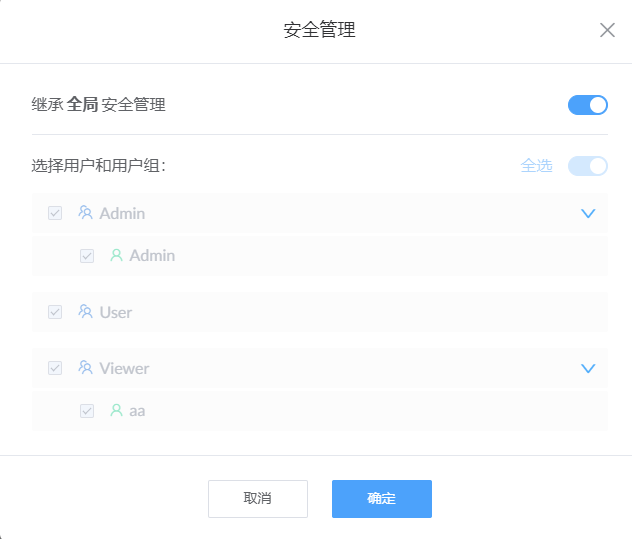
Task: Collapse the Admin group chevron
Action: pos(588,213)
